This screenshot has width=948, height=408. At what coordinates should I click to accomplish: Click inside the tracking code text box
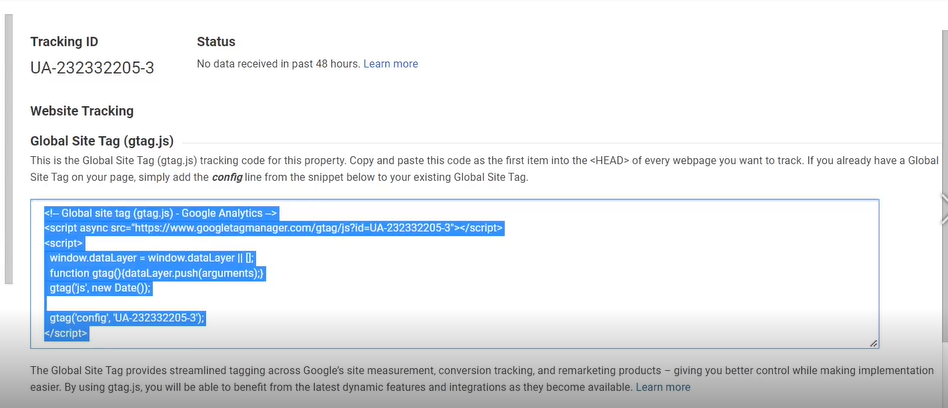(x=455, y=274)
